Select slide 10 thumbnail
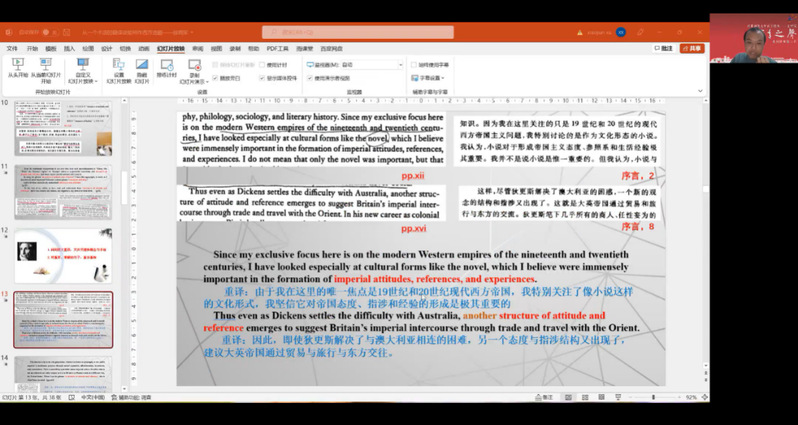Image resolution: width=798 pixels, height=425 pixels. (x=63, y=128)
